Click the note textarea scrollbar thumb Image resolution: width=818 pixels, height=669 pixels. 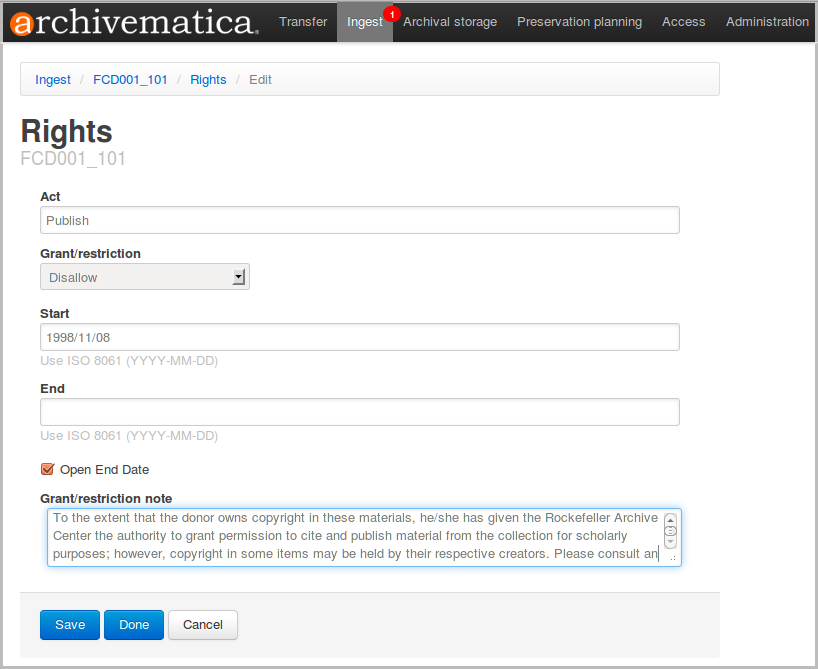(670, 532)
